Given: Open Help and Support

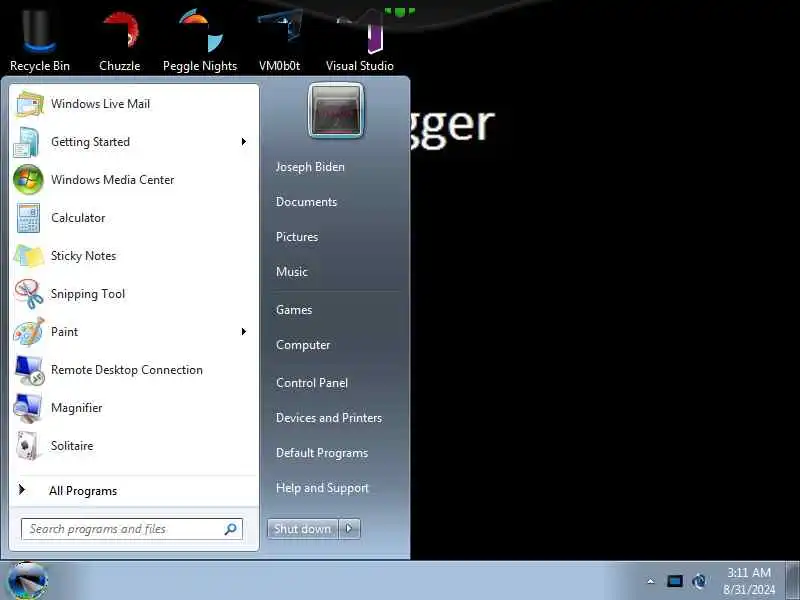Looking at the screenshot, I should tap(322, 488).
